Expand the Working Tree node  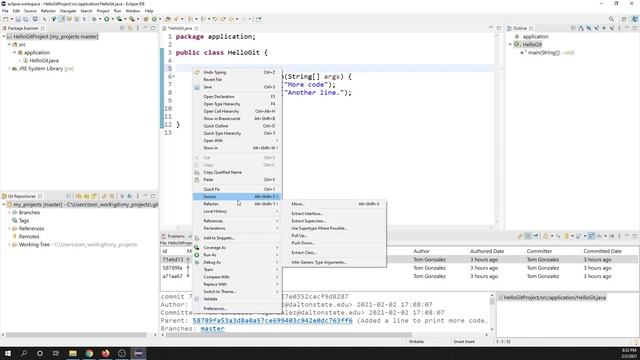pos(9,244)
